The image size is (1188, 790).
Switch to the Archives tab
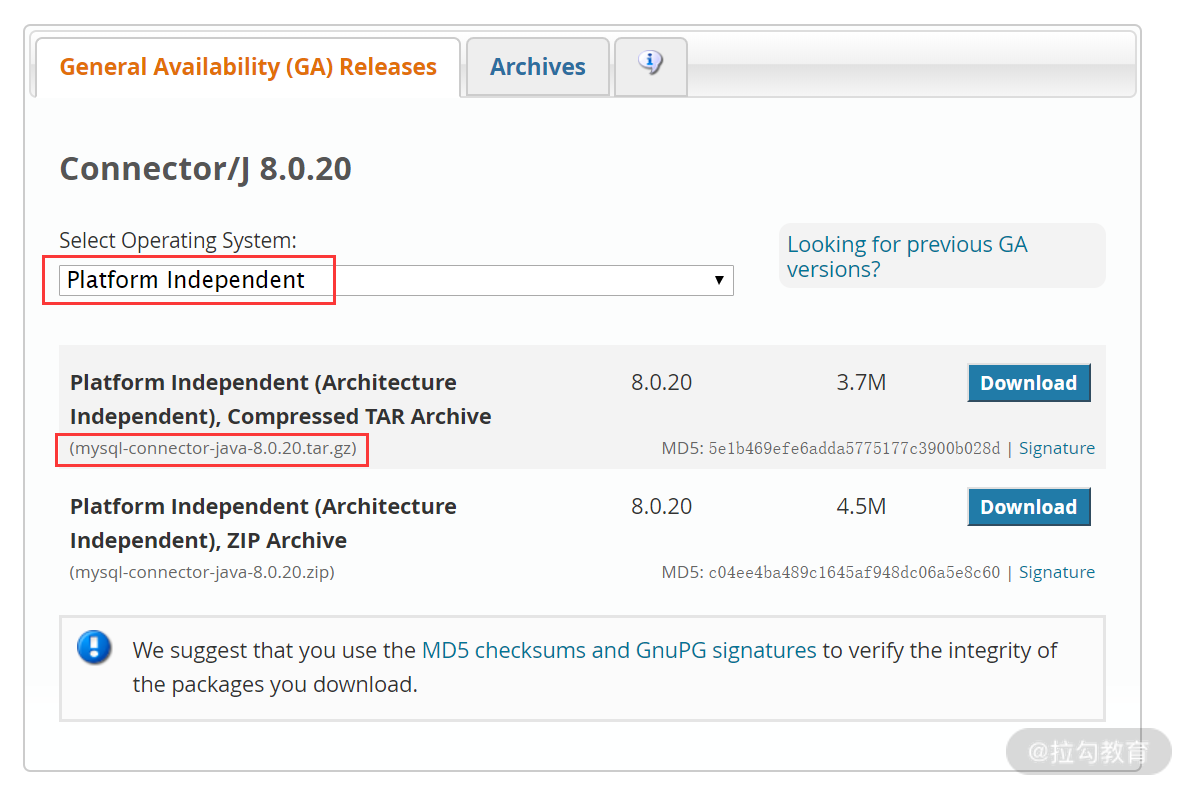(x=537, y=67)
